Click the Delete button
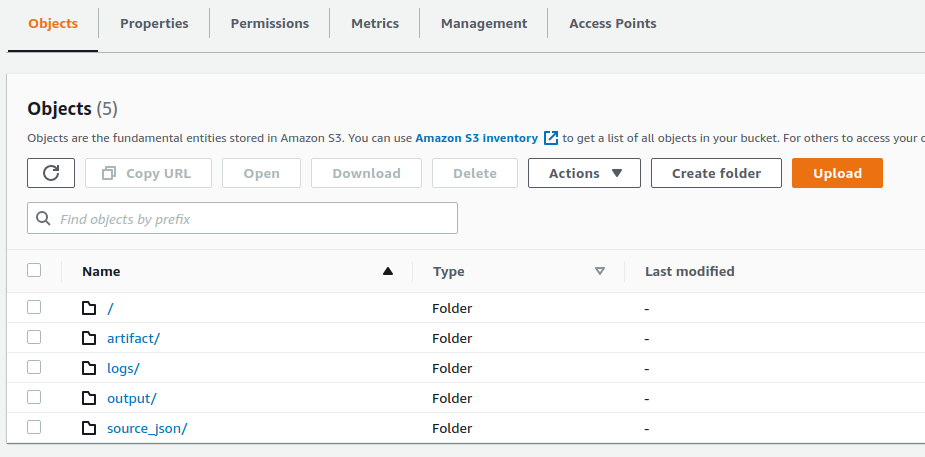 click(x=475, y=173)
